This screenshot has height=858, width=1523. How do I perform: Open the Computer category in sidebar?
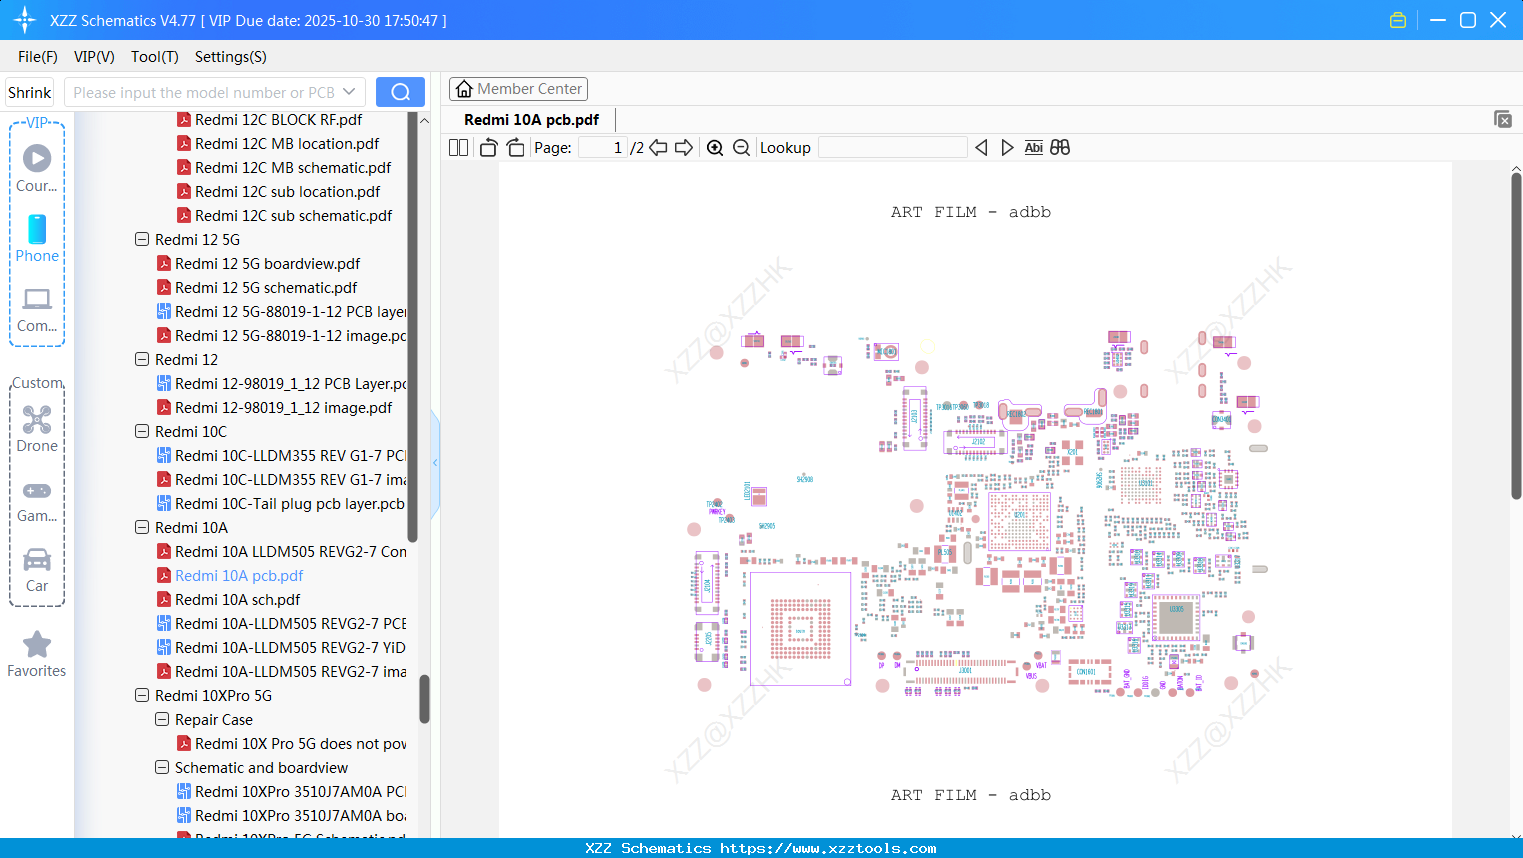click(37, 310)
